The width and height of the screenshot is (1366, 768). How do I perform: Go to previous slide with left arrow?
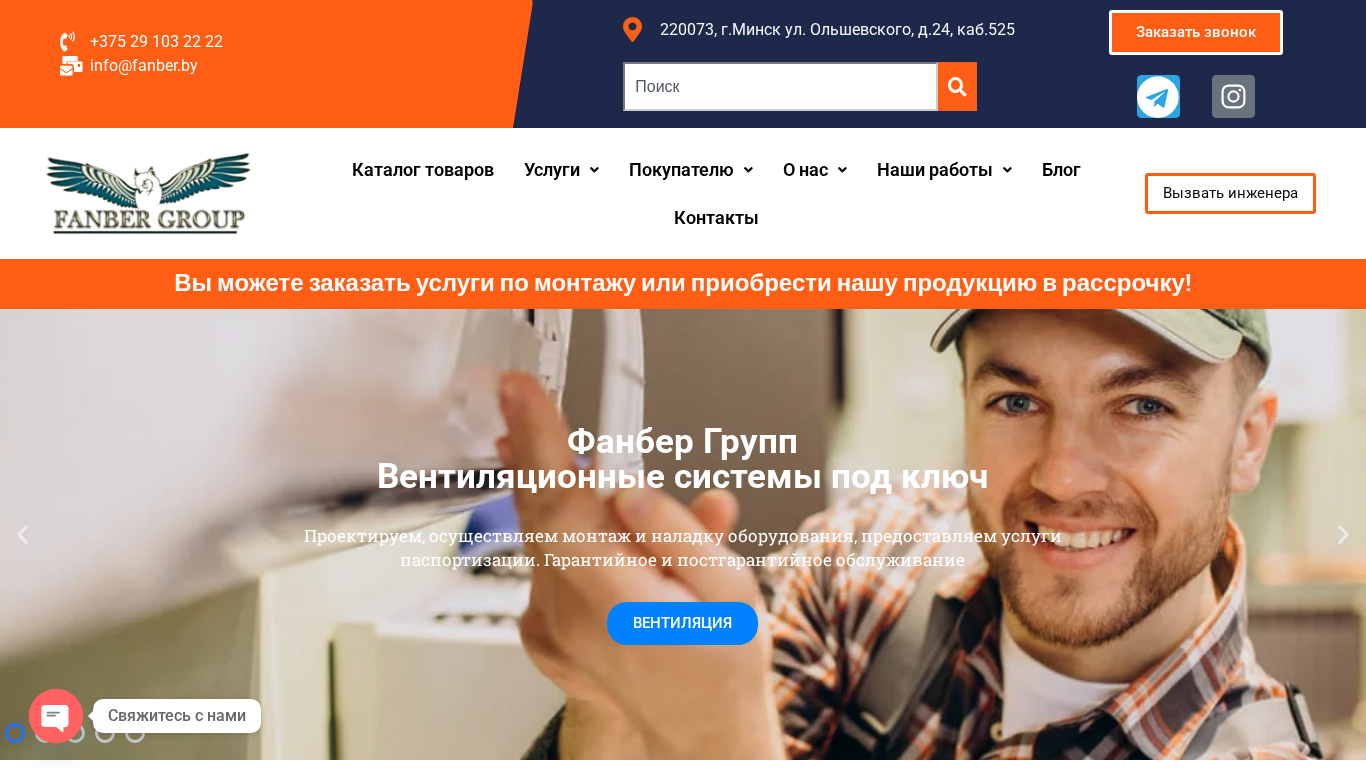(x=22, y=535)
